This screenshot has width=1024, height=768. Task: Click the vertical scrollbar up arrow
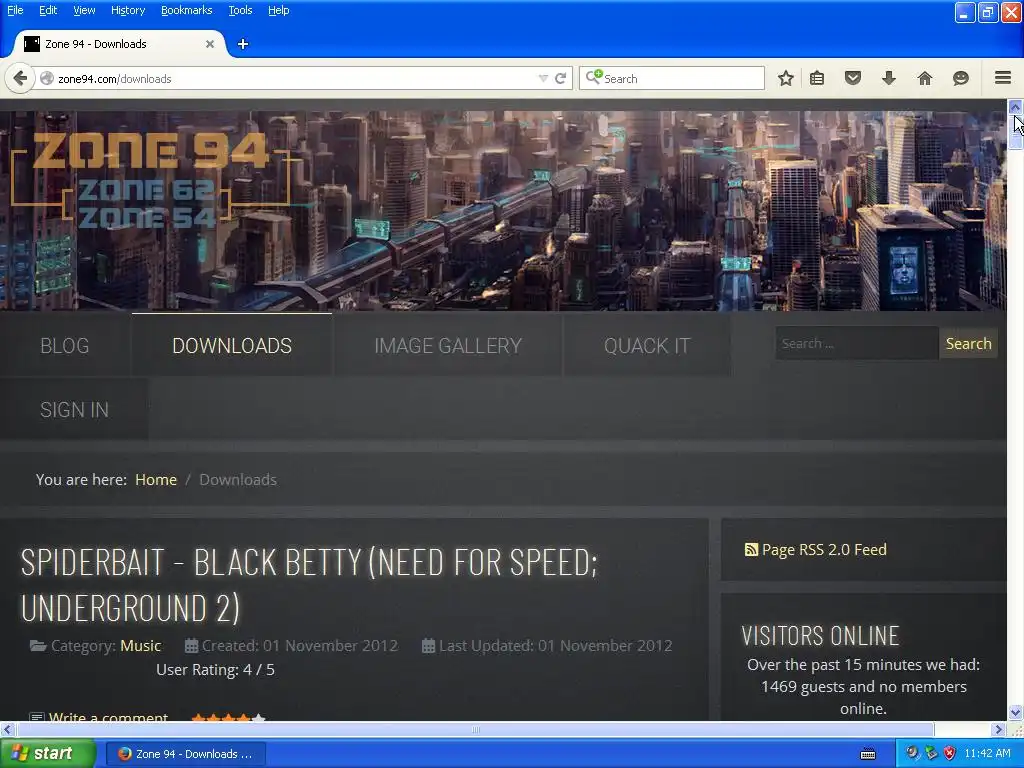click(1015, 106)
